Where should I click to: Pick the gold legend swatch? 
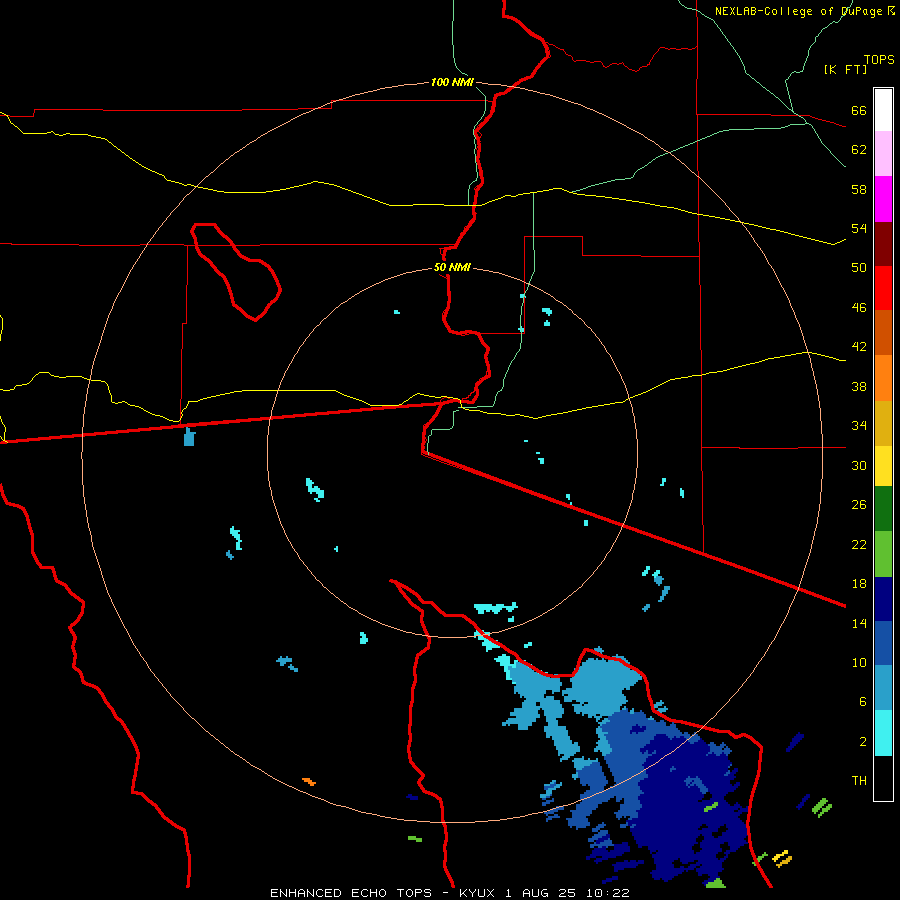pos(883,423)
